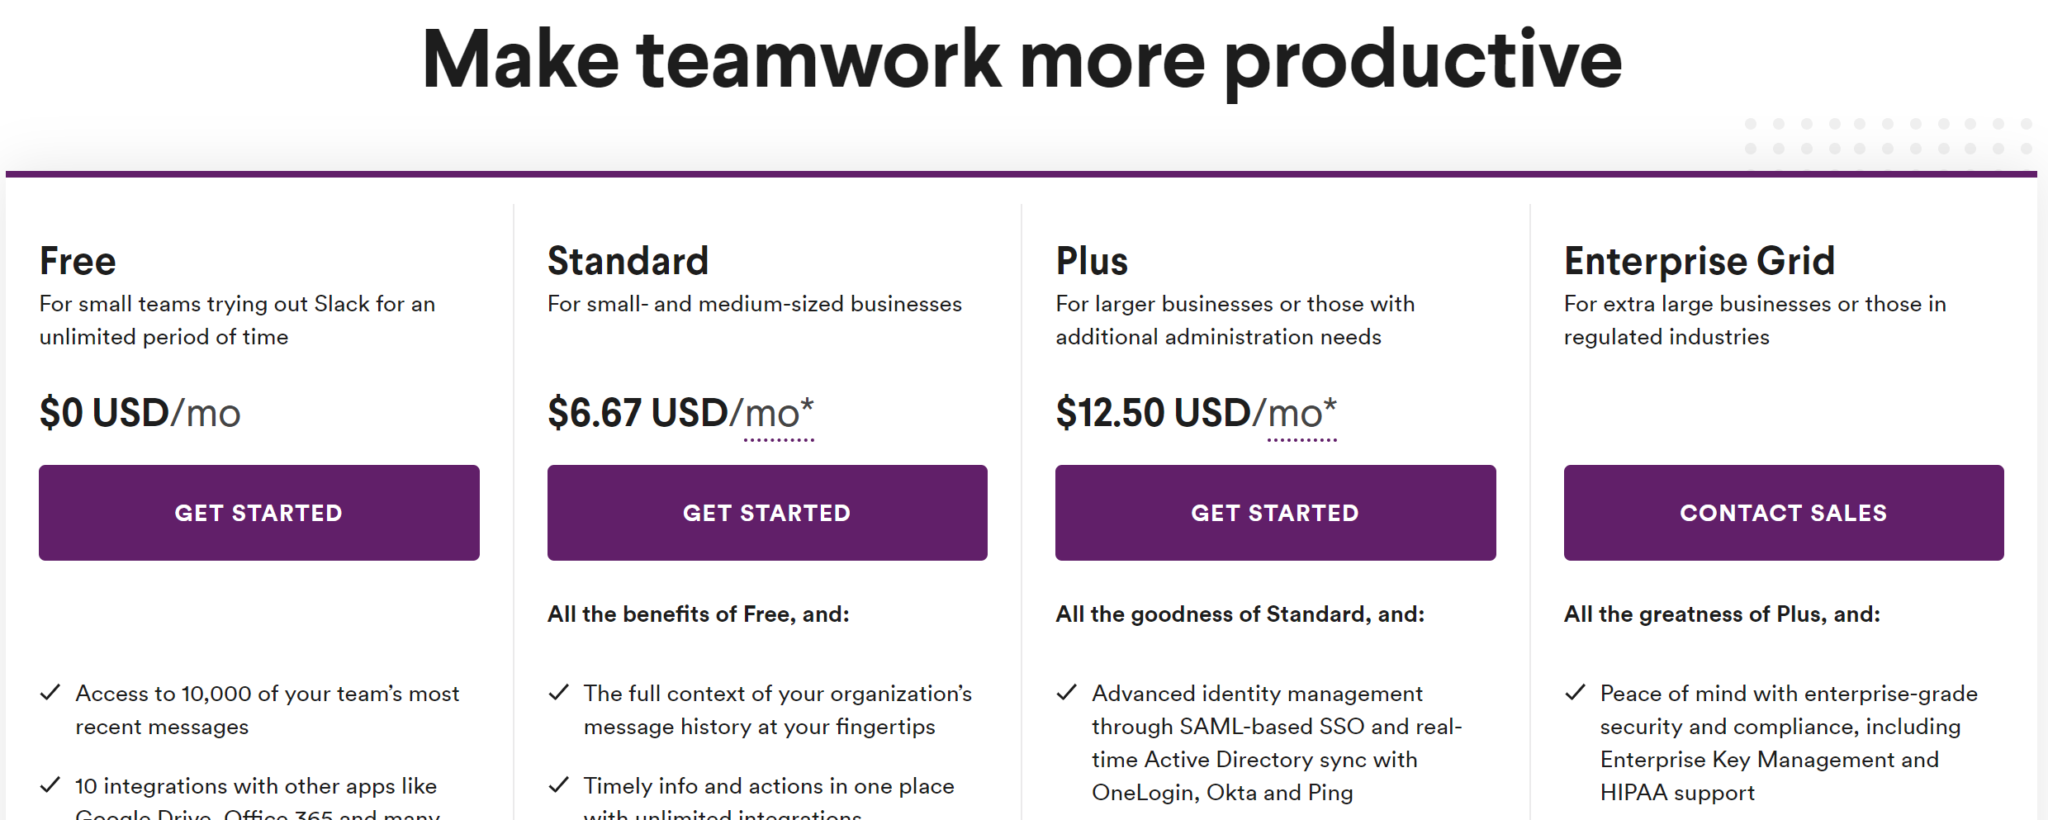2048x820 pixels.
Task: Click the checkmark beside 10,000 recent messages feature
Action: [50, 692]
